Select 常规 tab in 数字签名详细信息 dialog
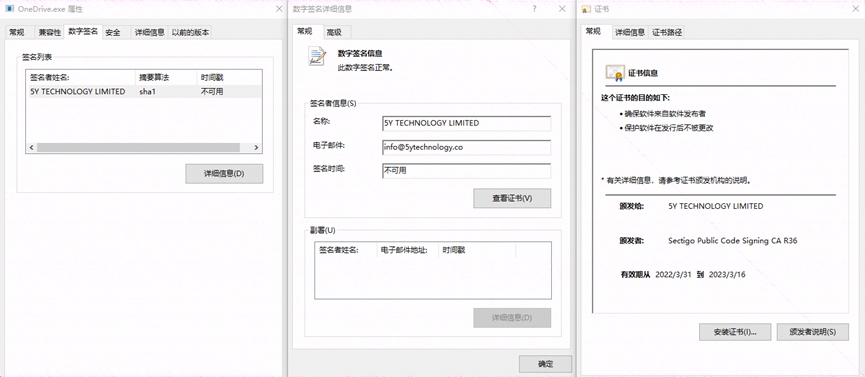The image size is (865, 377). click(x=305, y=31)
